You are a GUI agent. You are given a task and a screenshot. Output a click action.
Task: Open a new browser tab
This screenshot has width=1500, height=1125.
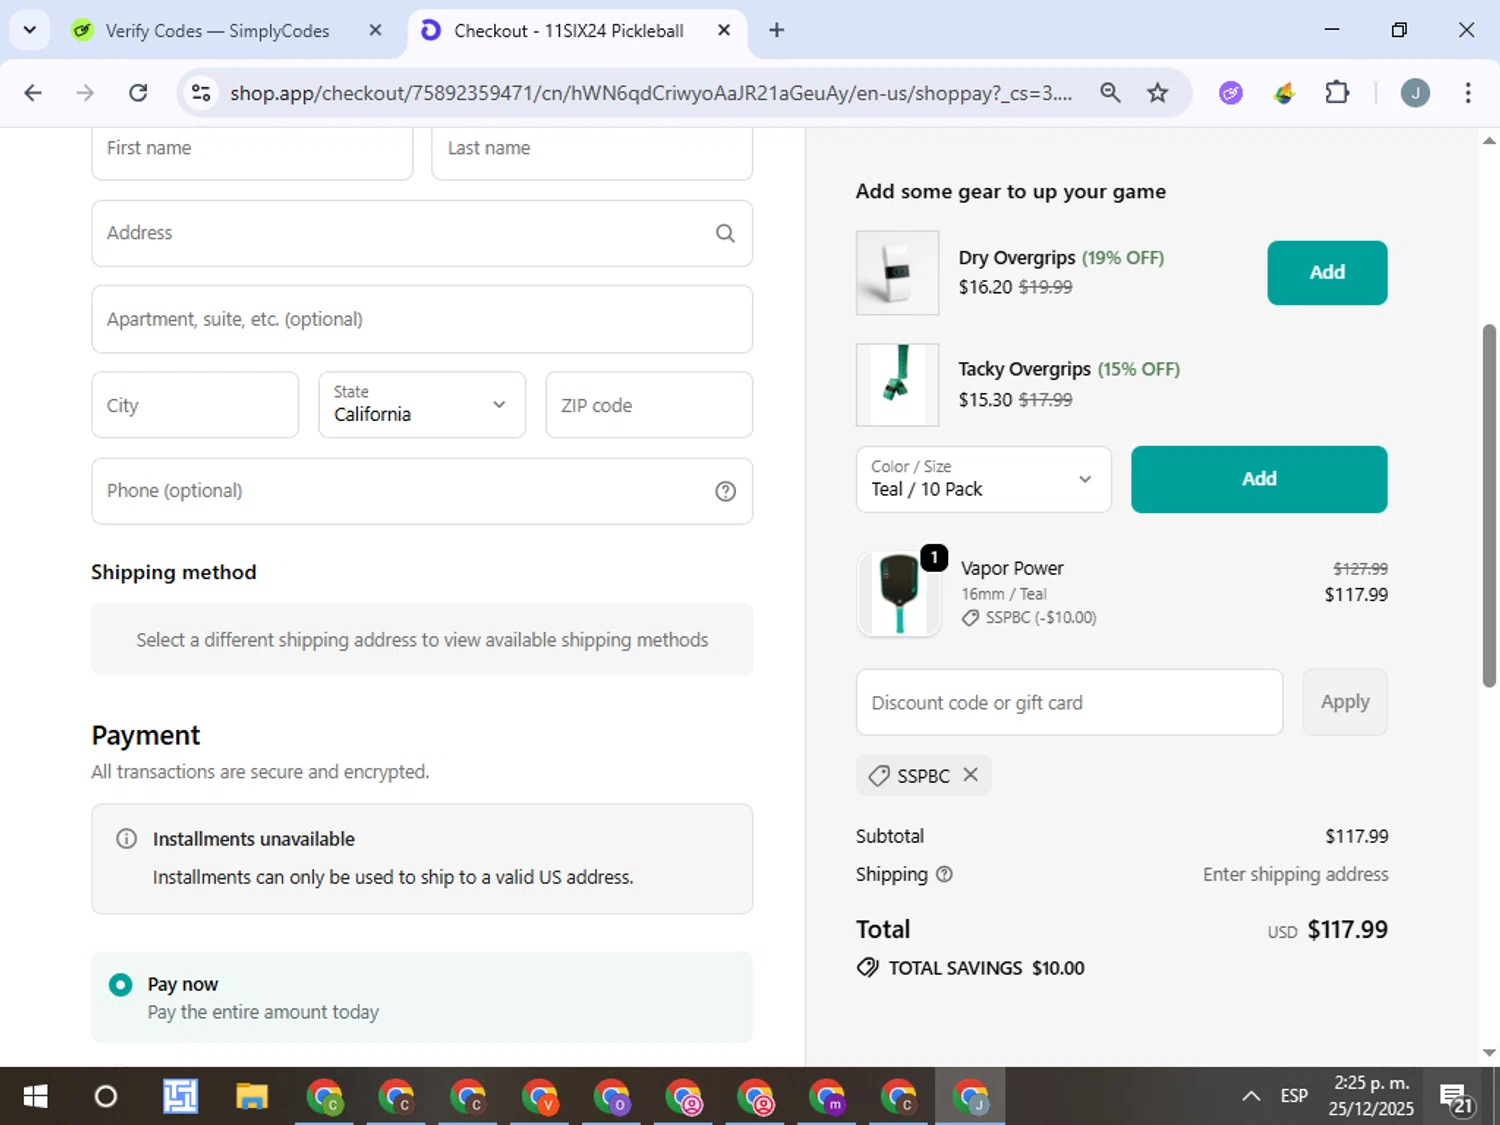tap(776, 30)
